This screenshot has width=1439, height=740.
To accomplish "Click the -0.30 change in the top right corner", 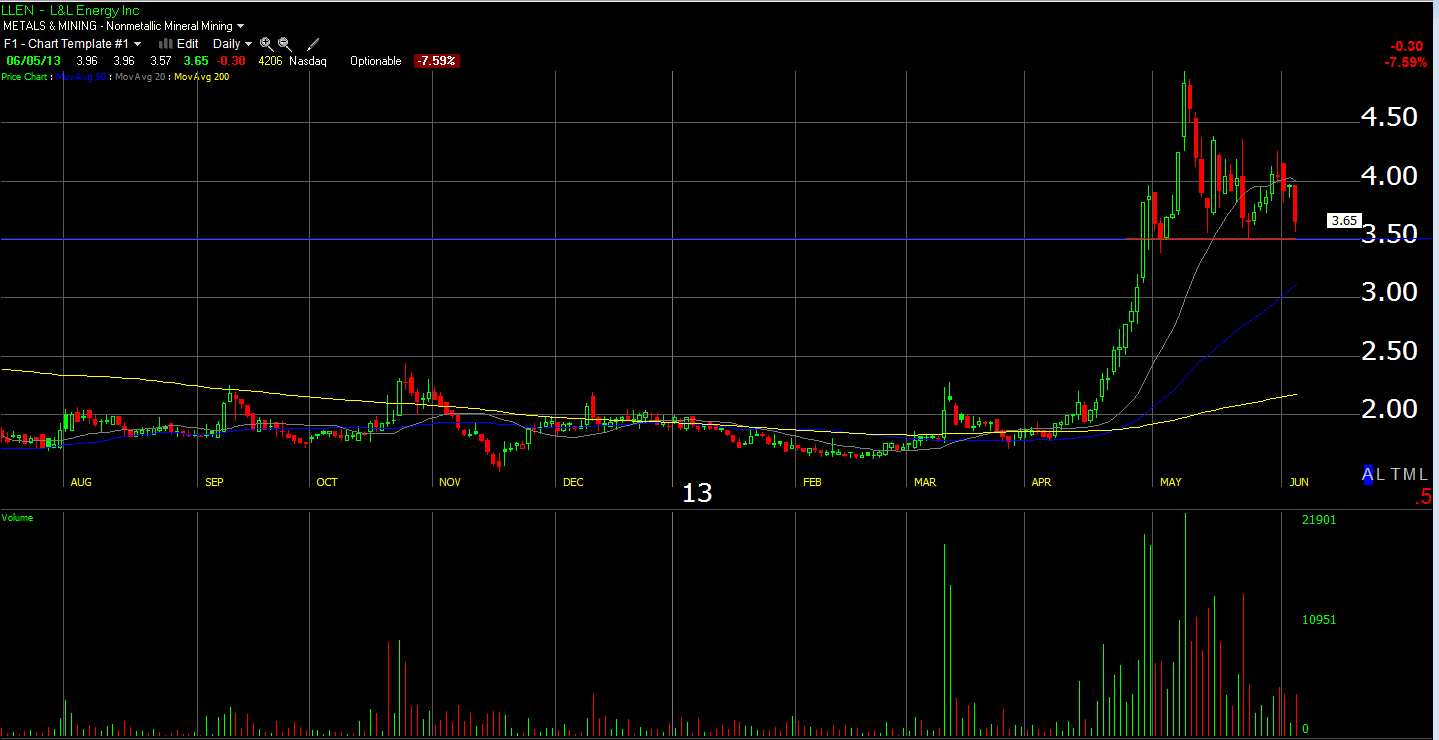I will (1408, 47).
